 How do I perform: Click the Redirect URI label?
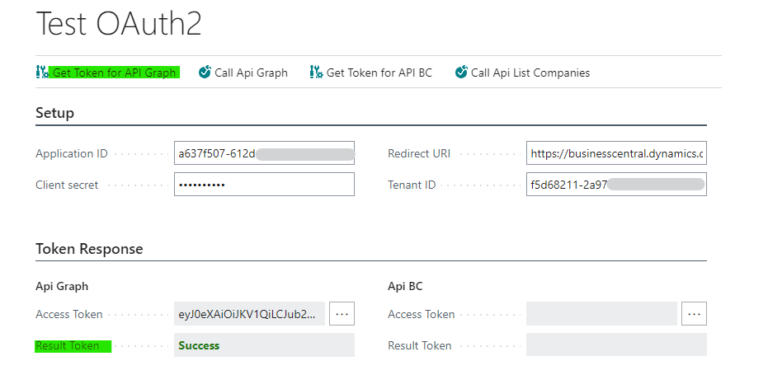coord(419,153)
